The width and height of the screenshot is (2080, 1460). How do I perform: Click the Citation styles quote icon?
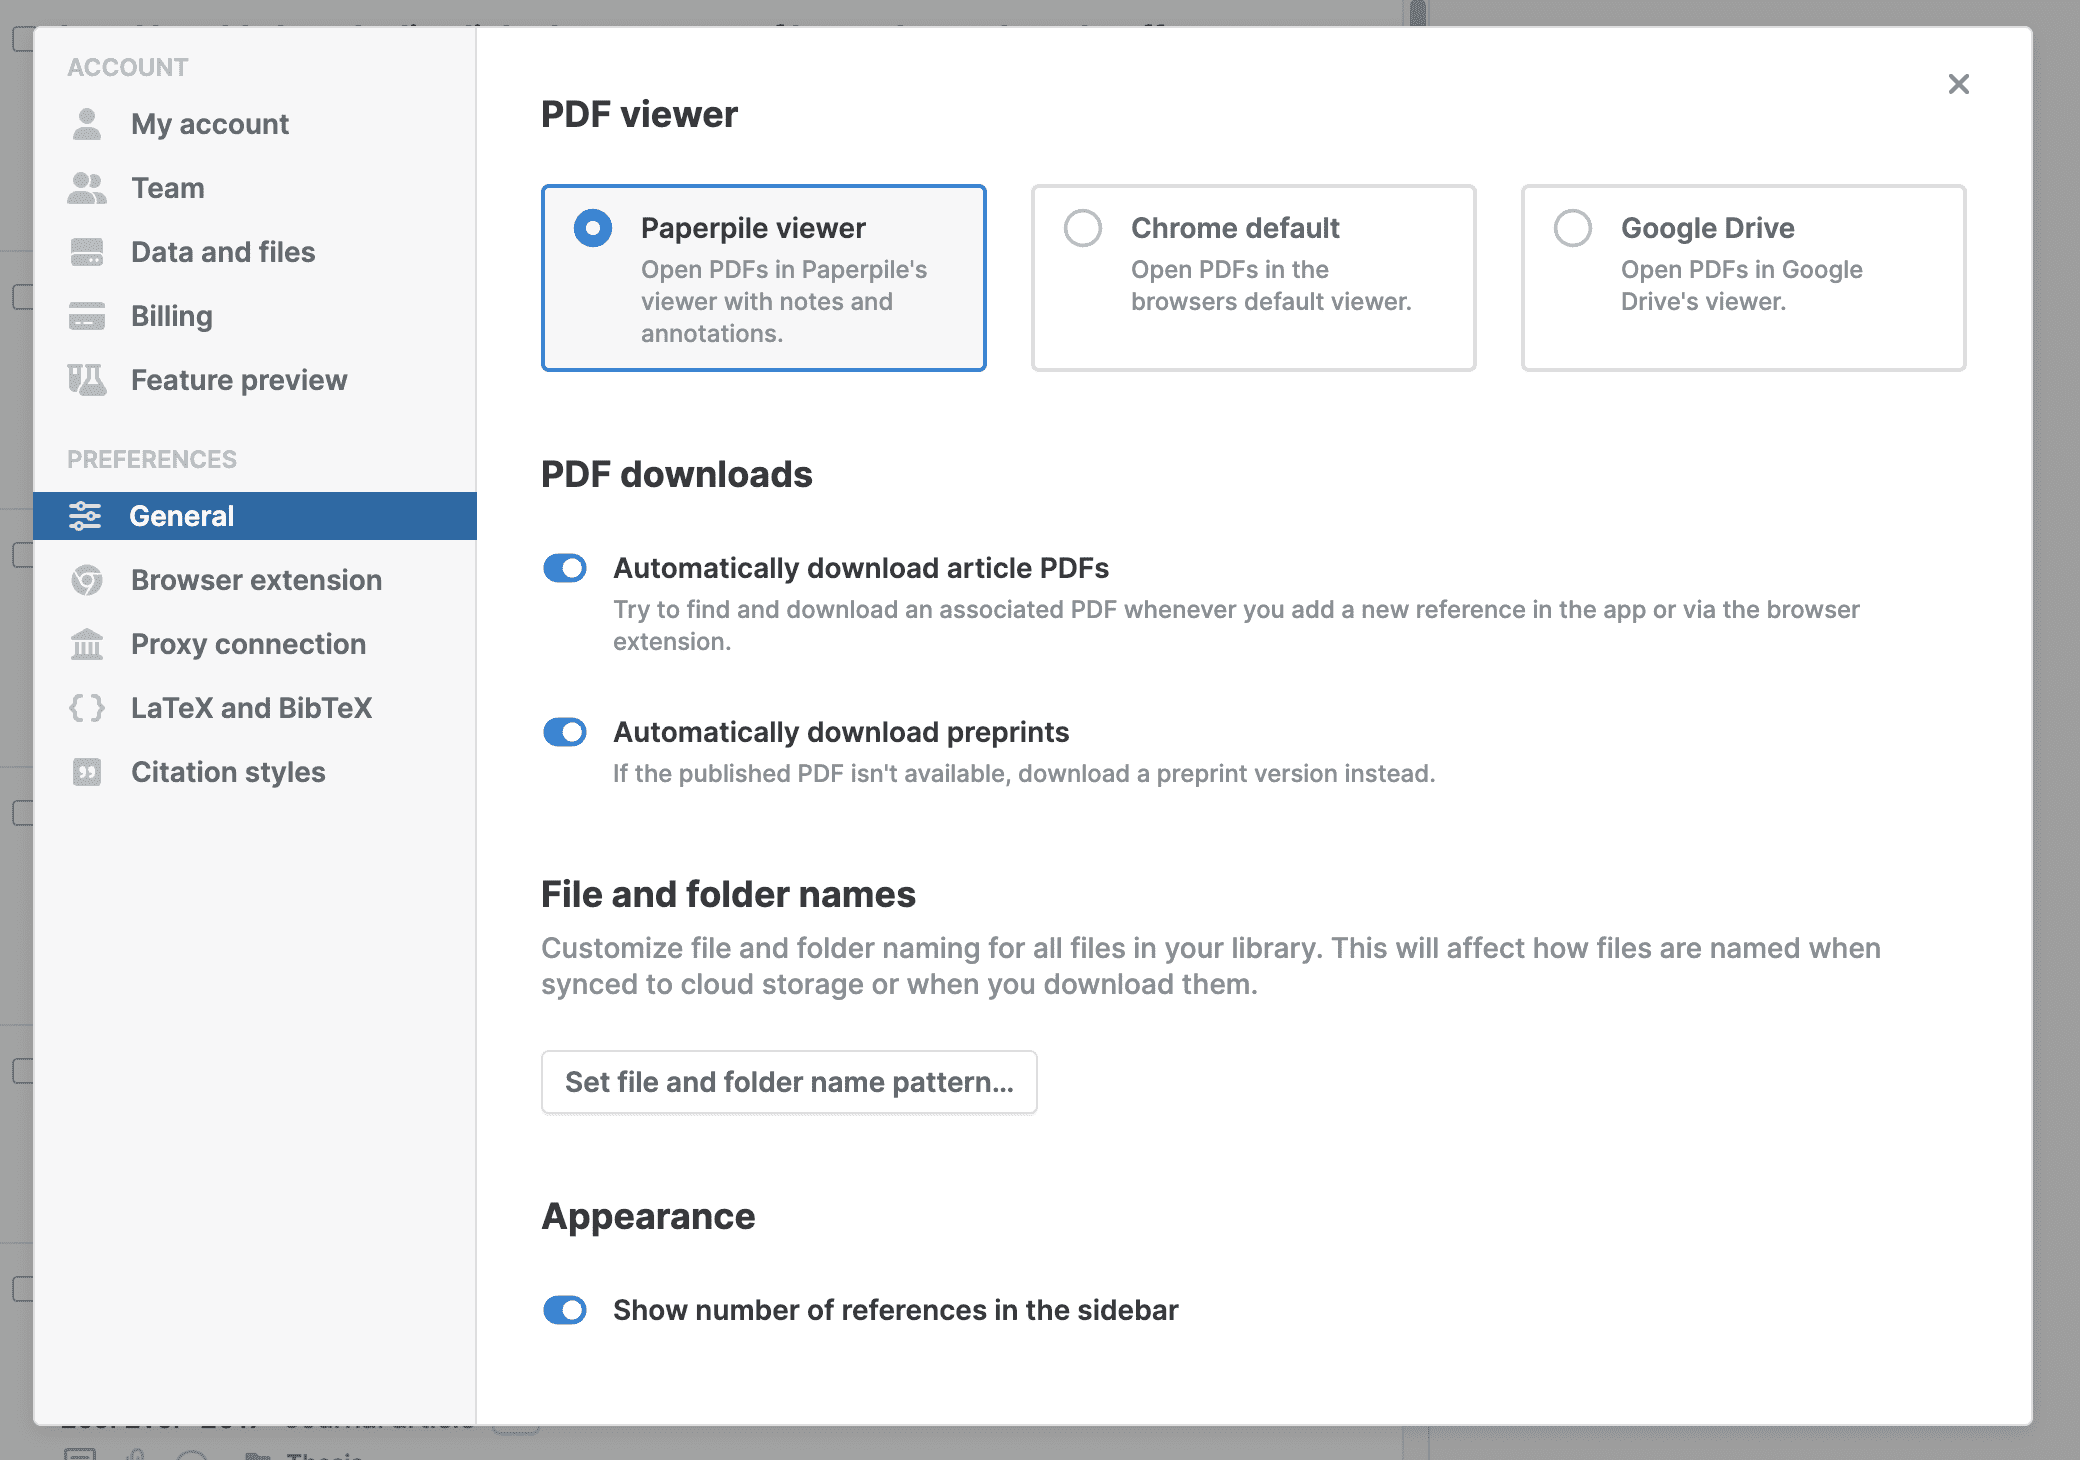click(x=87, y=772)
